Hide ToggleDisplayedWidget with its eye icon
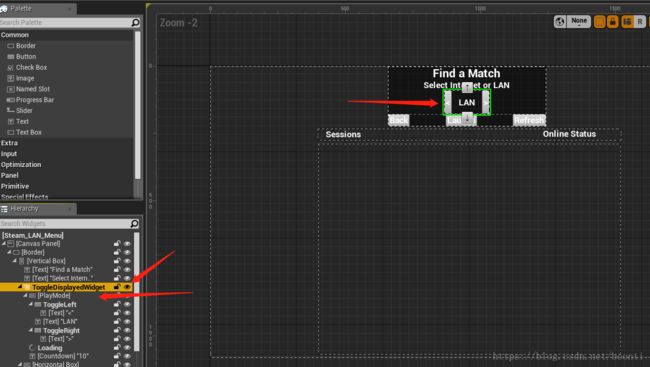 pos(127,287)
